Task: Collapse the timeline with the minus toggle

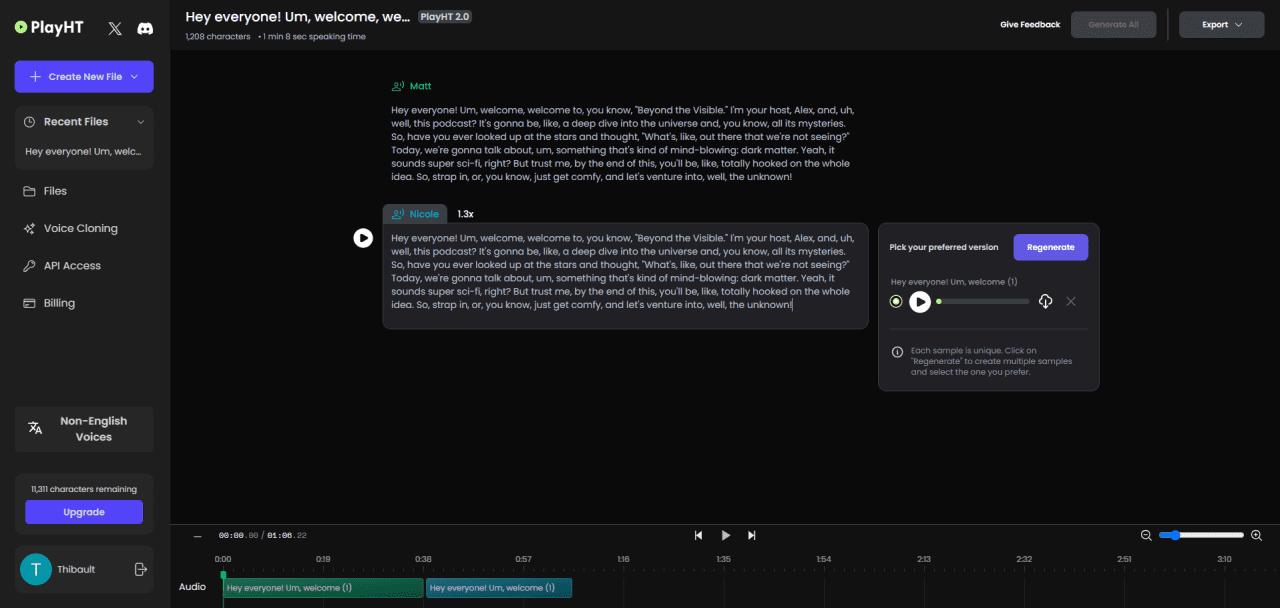Action: click(197, 536)
